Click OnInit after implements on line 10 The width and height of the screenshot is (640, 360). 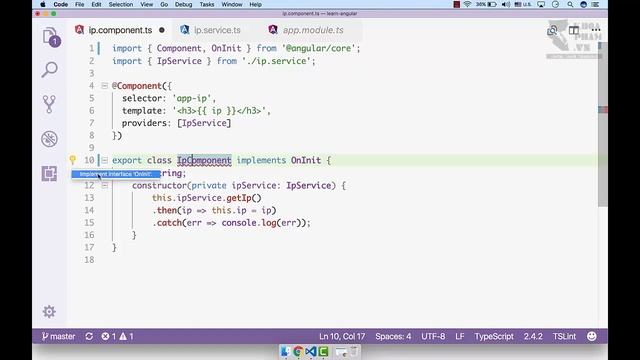tap(306, 160)
